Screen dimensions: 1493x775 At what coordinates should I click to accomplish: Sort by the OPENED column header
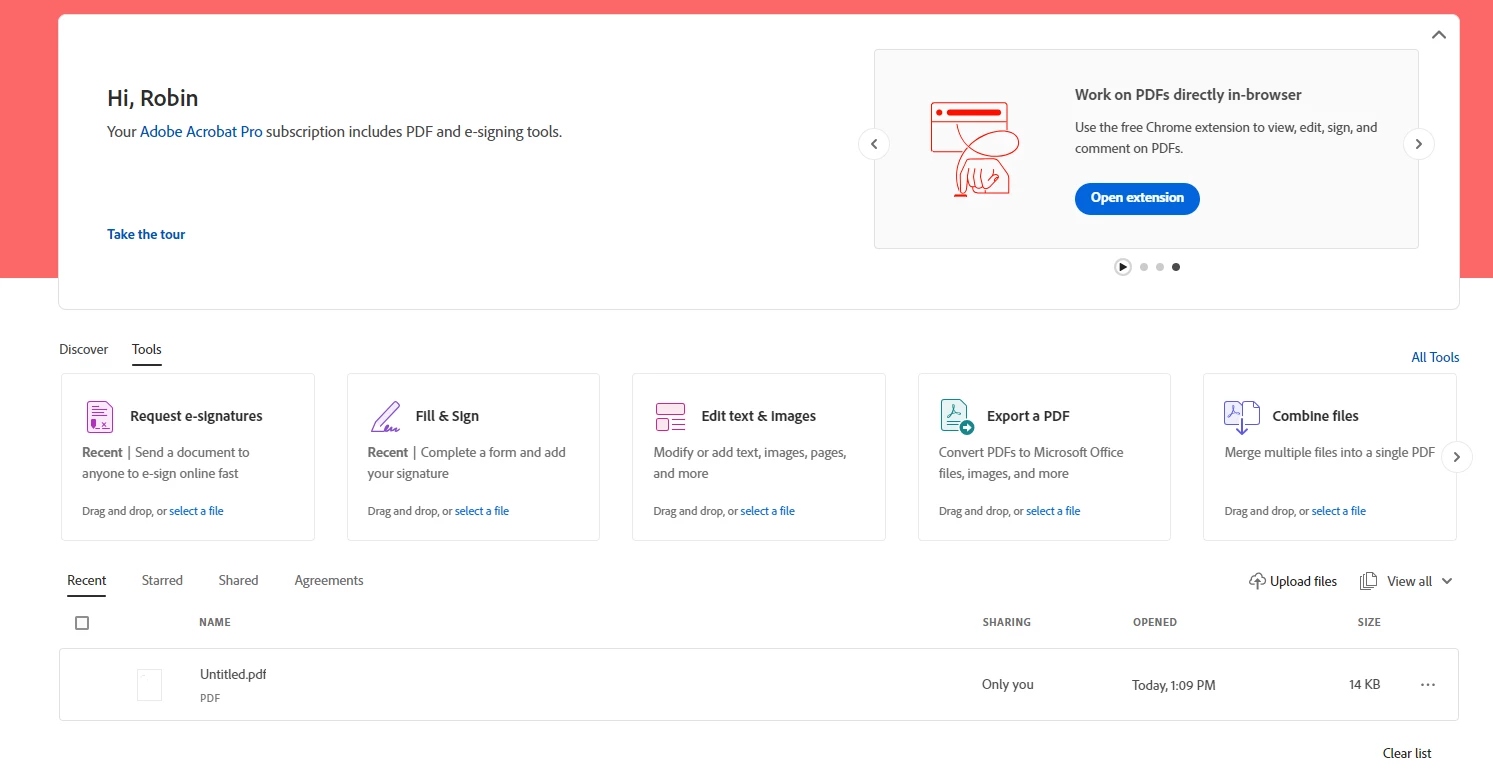tap(1155, 622)
